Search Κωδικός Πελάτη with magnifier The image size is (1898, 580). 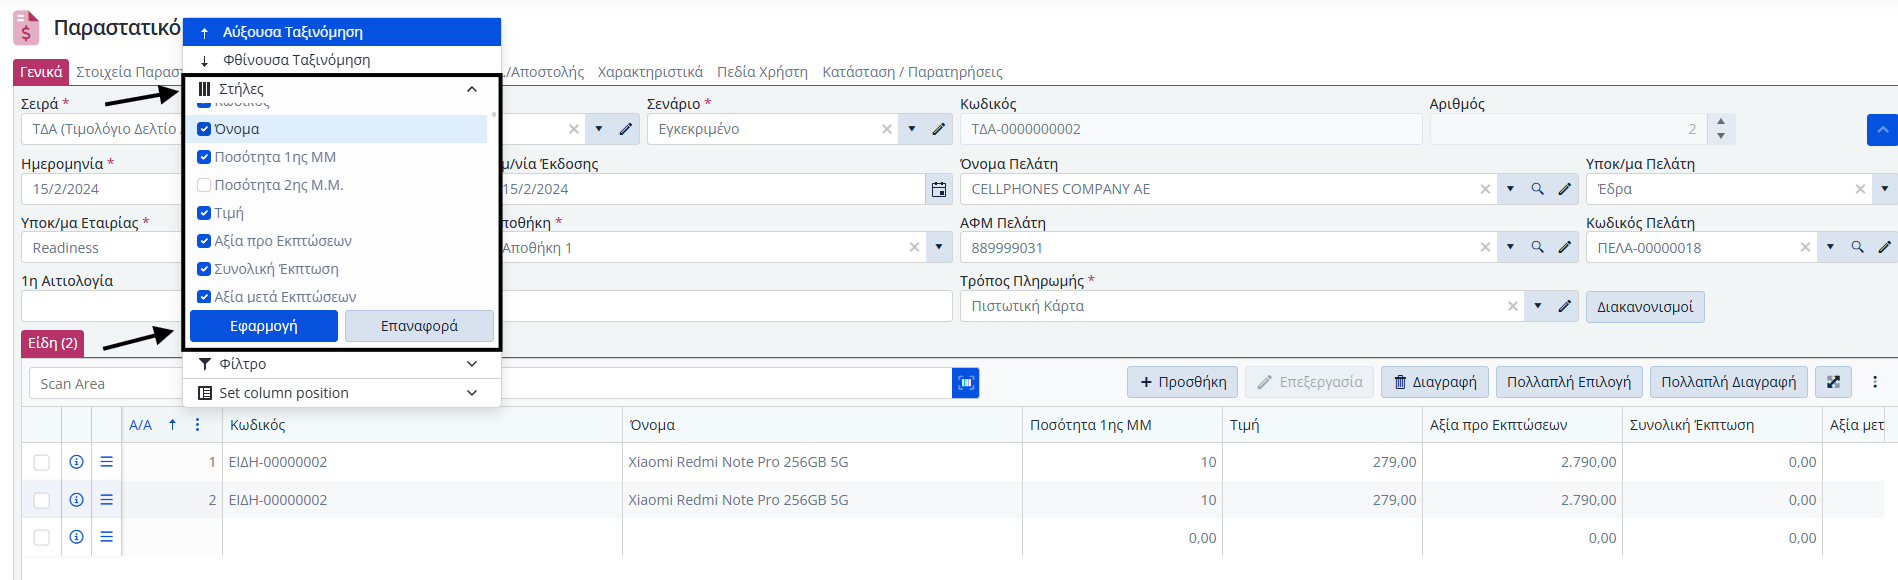1857,247
